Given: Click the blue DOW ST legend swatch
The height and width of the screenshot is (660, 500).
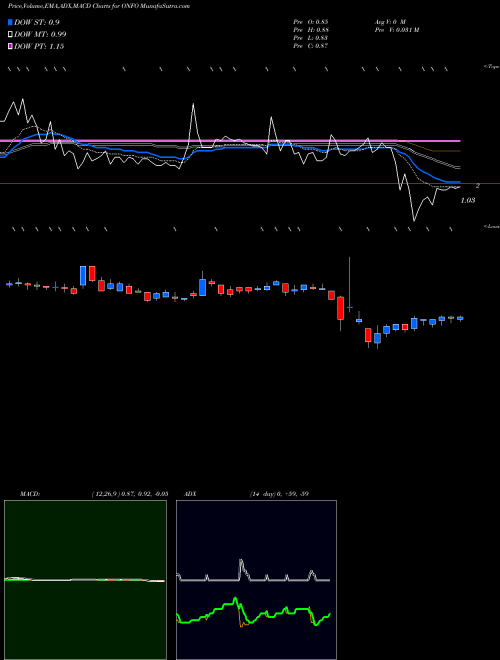Looking at the screenshot, I should (x=10, y=22).
